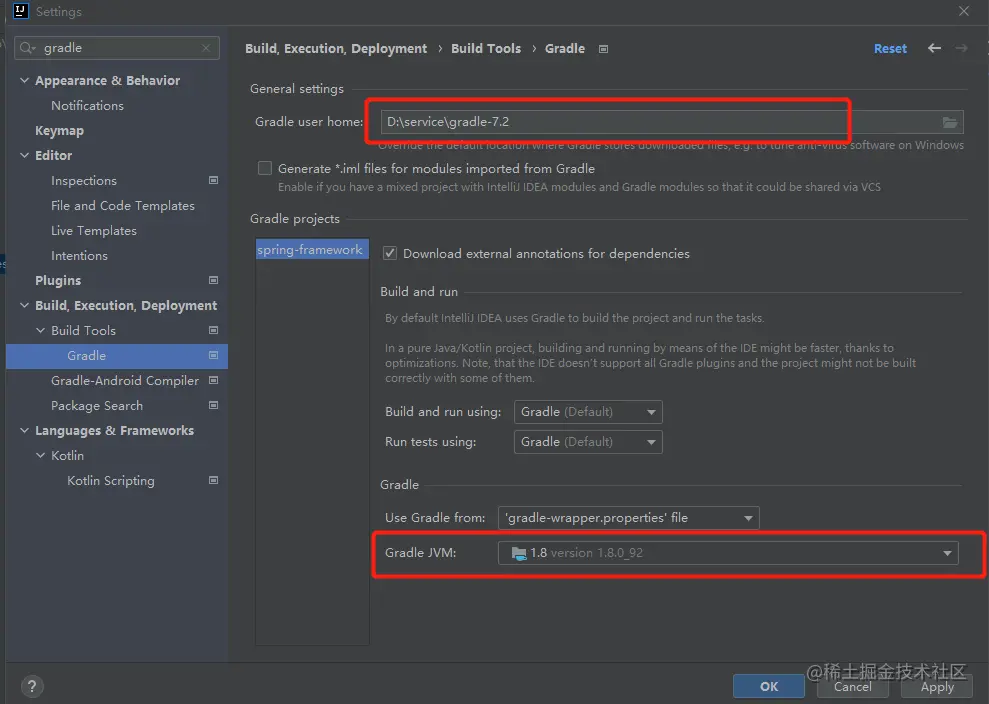Open the Gradle JVM dropdown
The height and width of the screenshot is (704, 989).
point(728,553)
